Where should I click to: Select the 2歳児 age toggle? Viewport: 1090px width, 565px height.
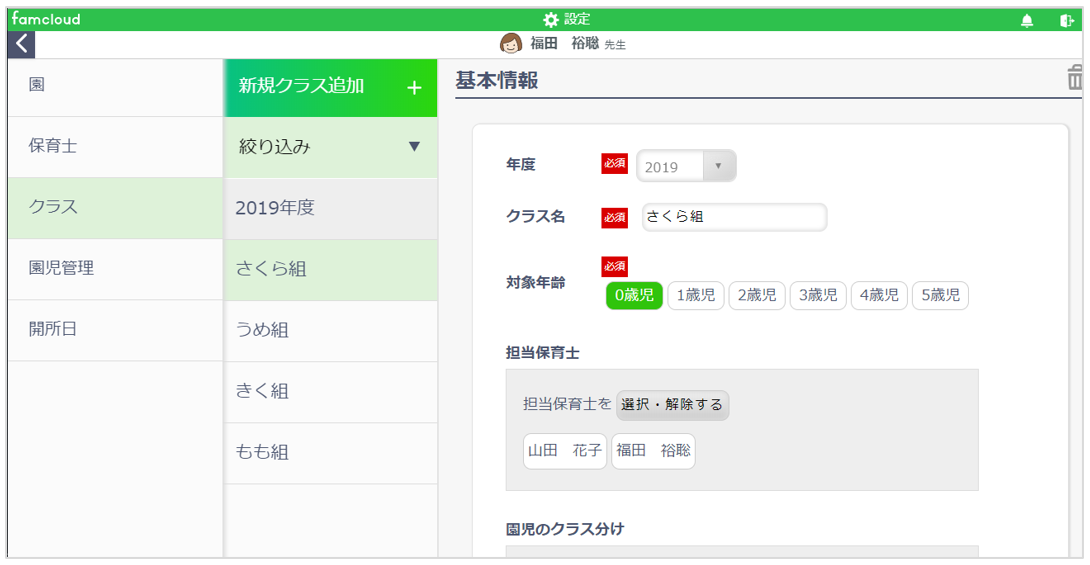tap(757, 295)
